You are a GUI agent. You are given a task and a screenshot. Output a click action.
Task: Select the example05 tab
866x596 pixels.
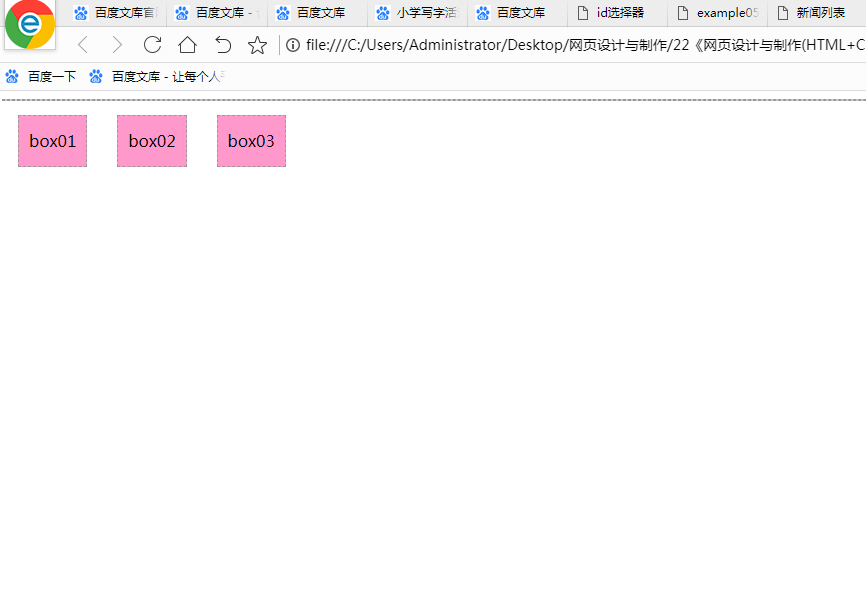717,13
